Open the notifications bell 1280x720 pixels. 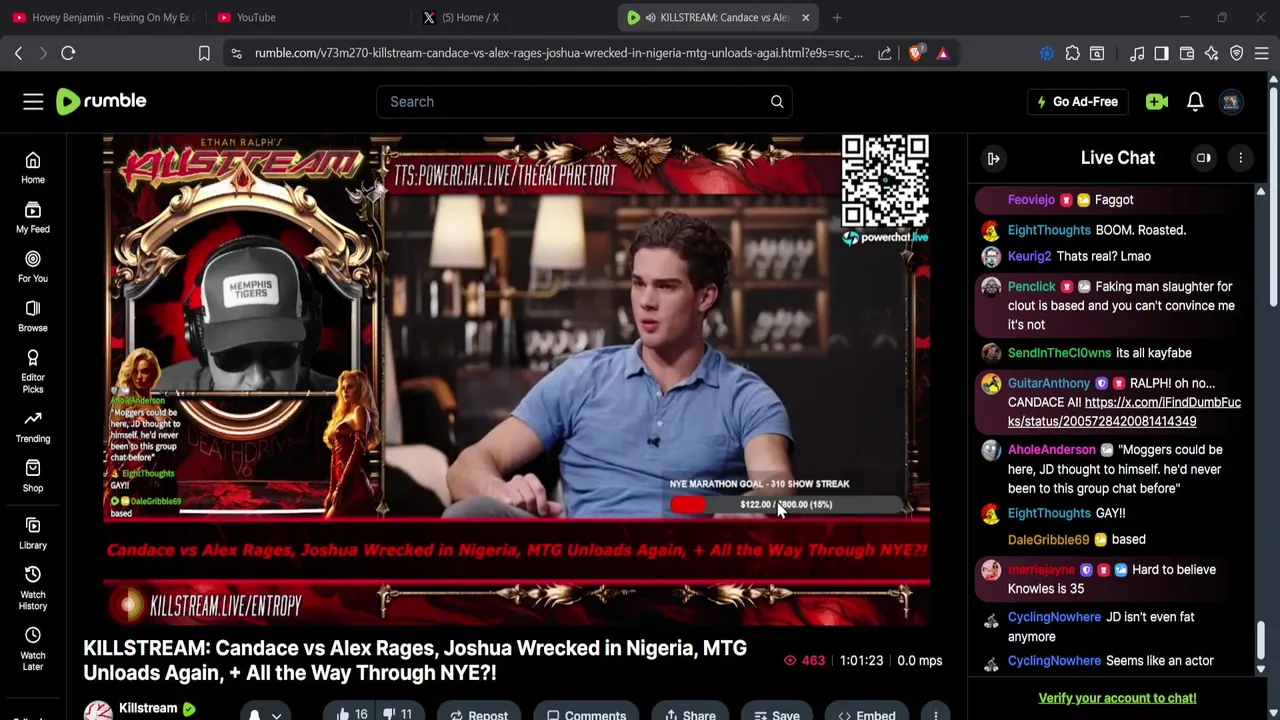tap(1195, 101)
